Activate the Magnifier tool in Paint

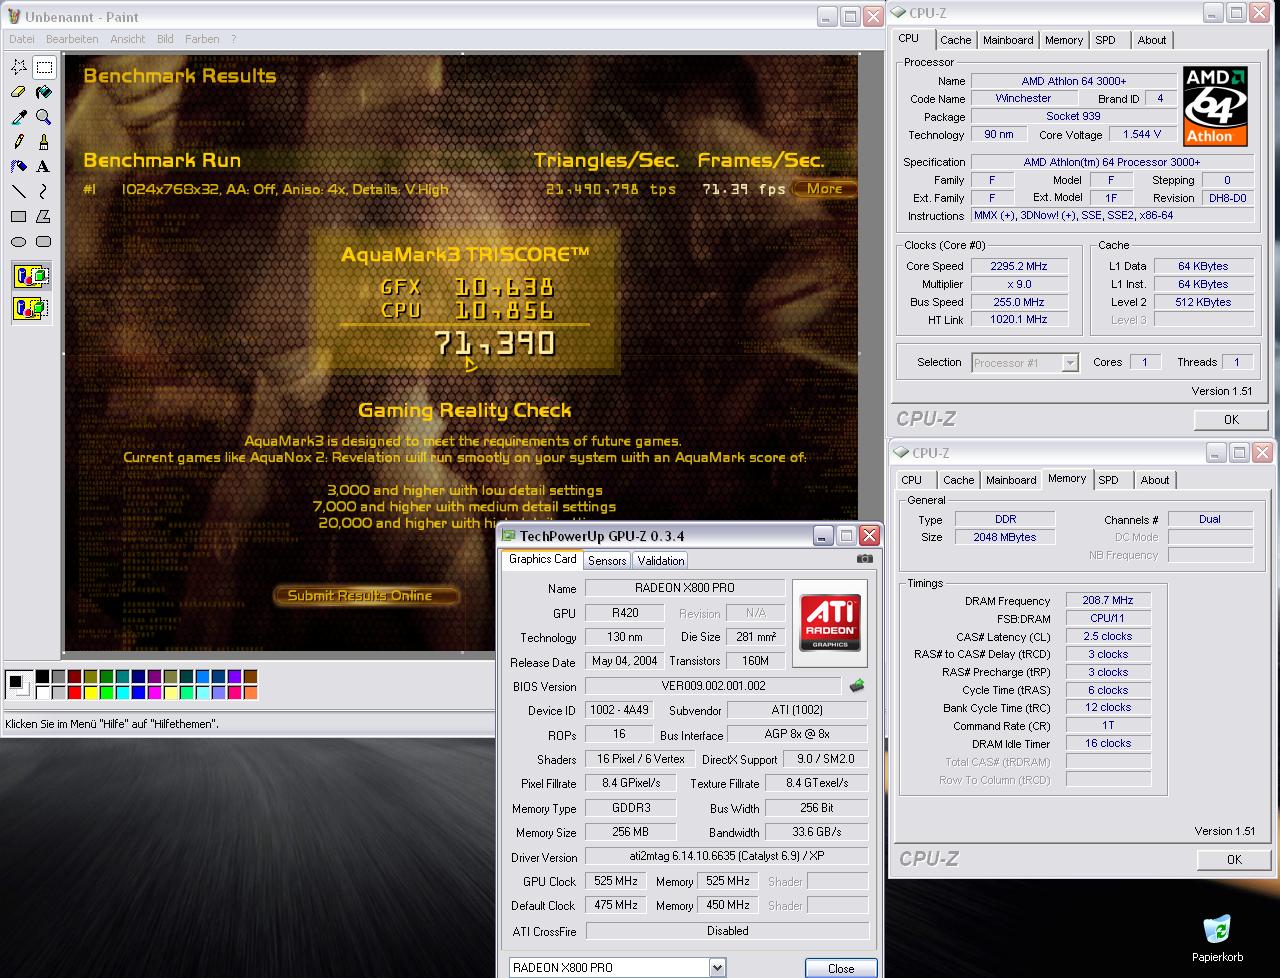coord(44,117)
